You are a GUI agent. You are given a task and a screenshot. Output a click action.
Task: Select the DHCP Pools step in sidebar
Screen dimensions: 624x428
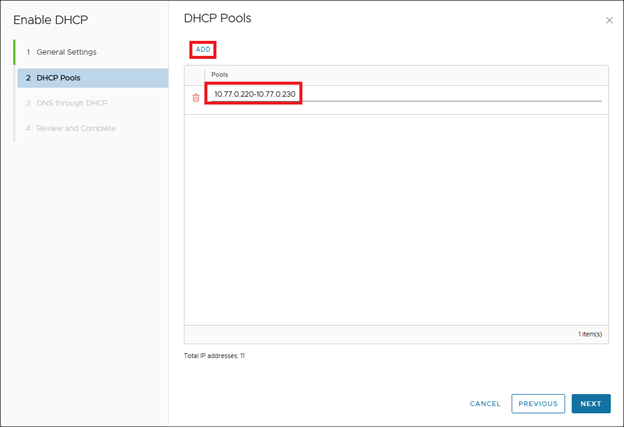[58, 78]
